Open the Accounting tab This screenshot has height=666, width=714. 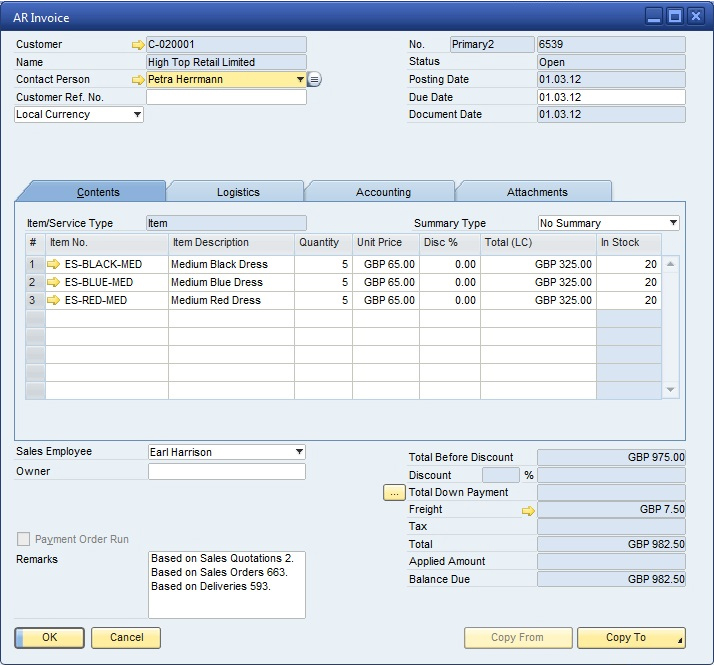pos(383,192)
